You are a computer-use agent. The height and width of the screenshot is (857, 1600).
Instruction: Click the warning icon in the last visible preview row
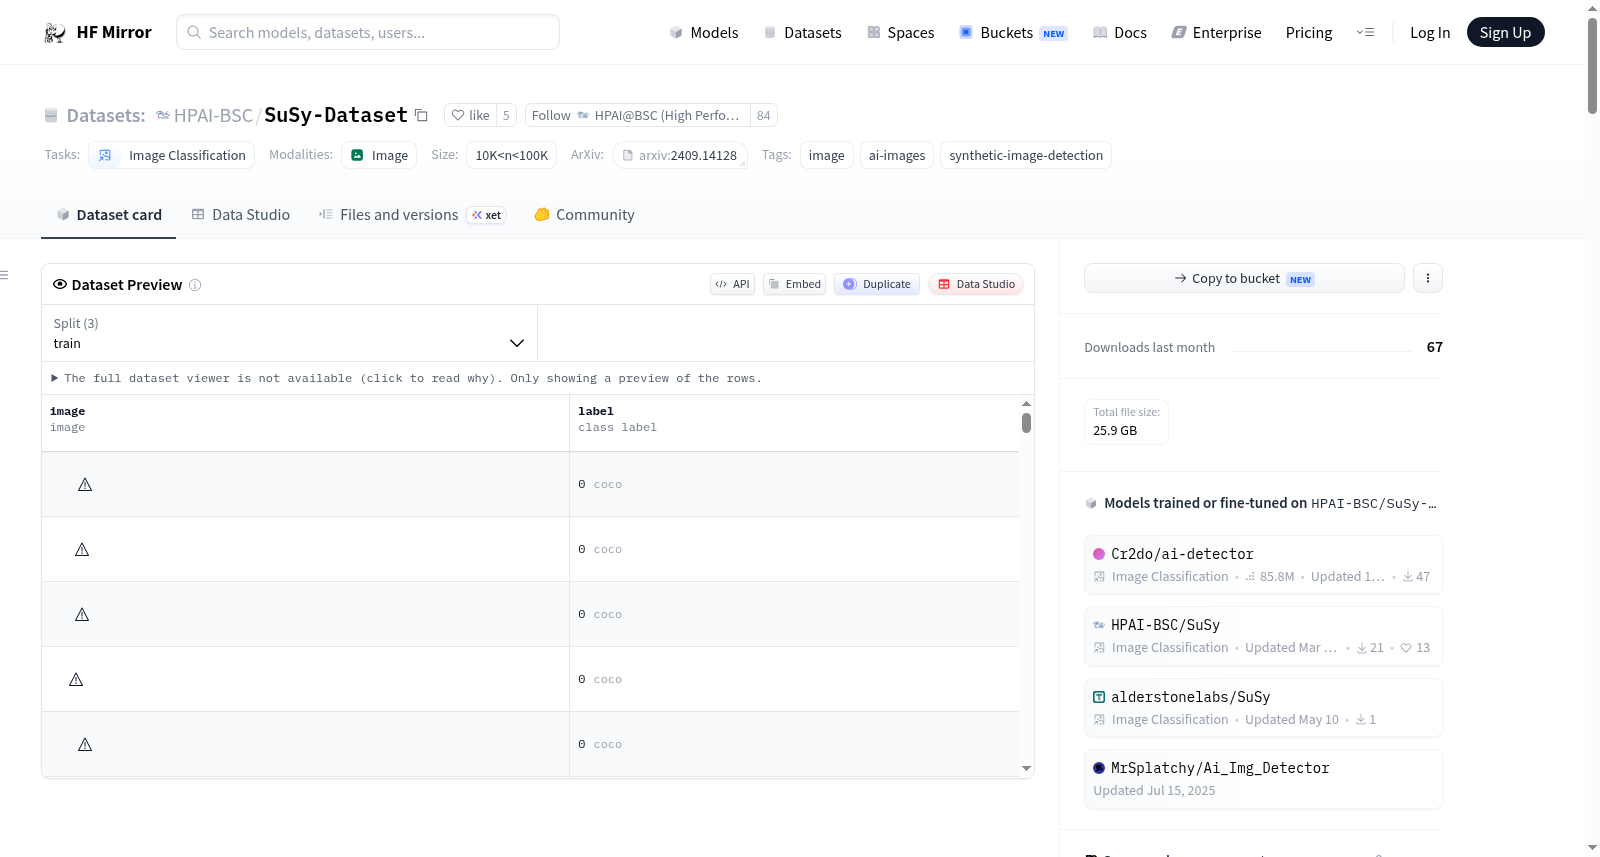click(x=85, y=745)
